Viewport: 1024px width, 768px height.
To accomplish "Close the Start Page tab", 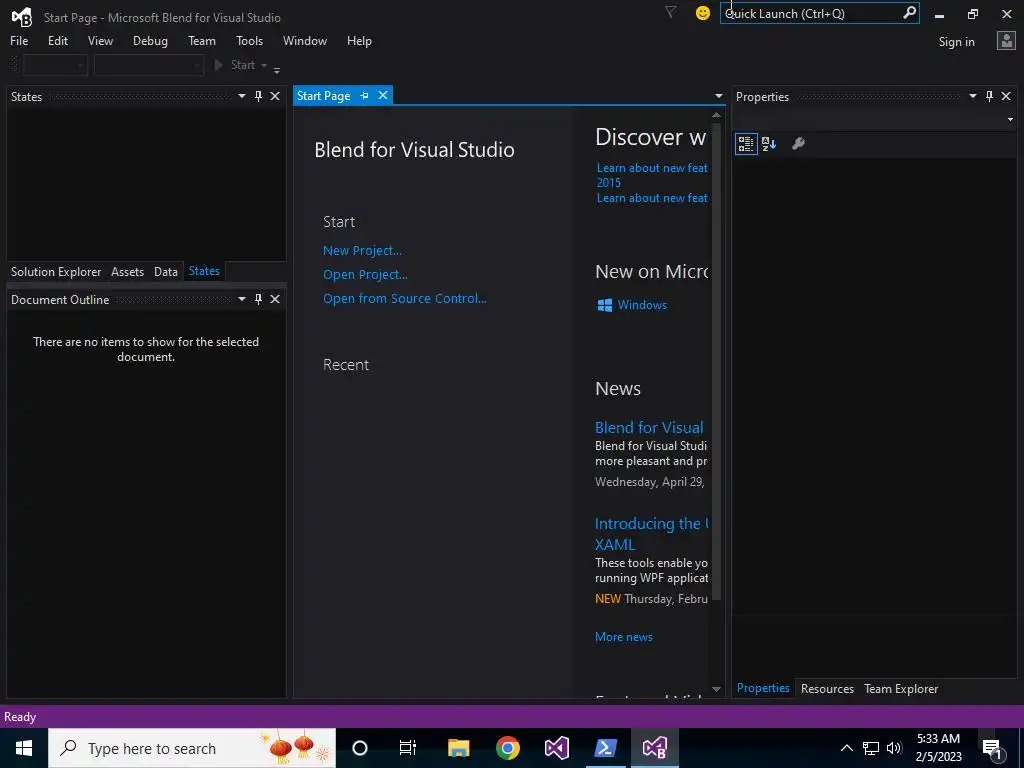I will pos(383,95).
